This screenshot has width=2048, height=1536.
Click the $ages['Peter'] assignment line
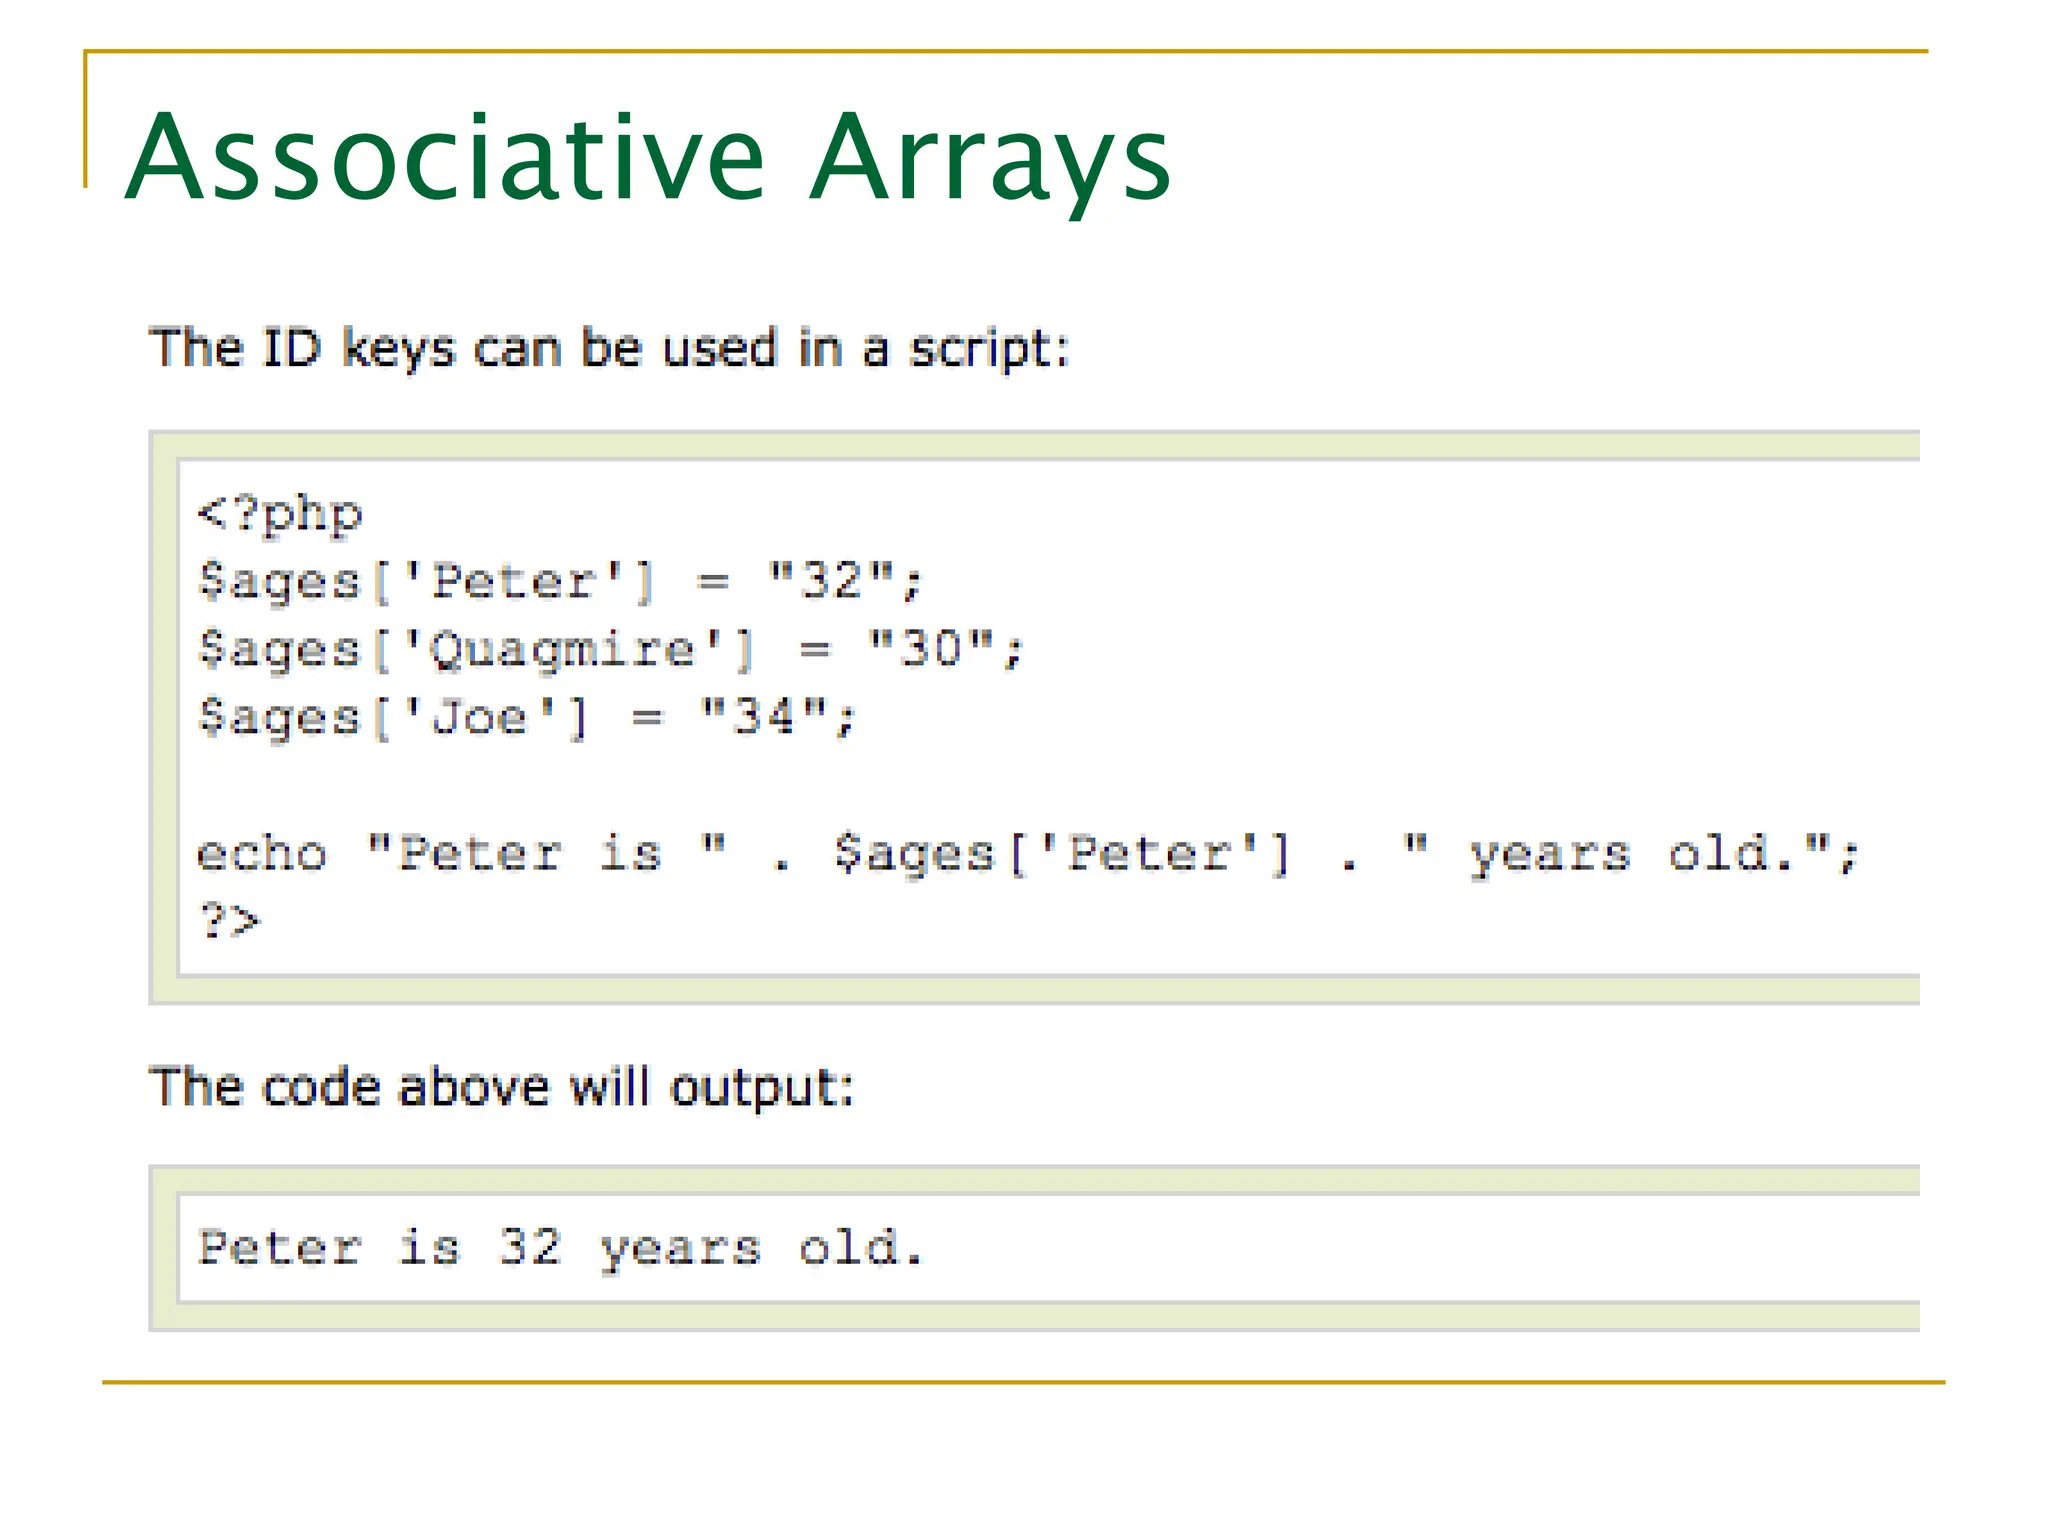(x=558, y=581)
